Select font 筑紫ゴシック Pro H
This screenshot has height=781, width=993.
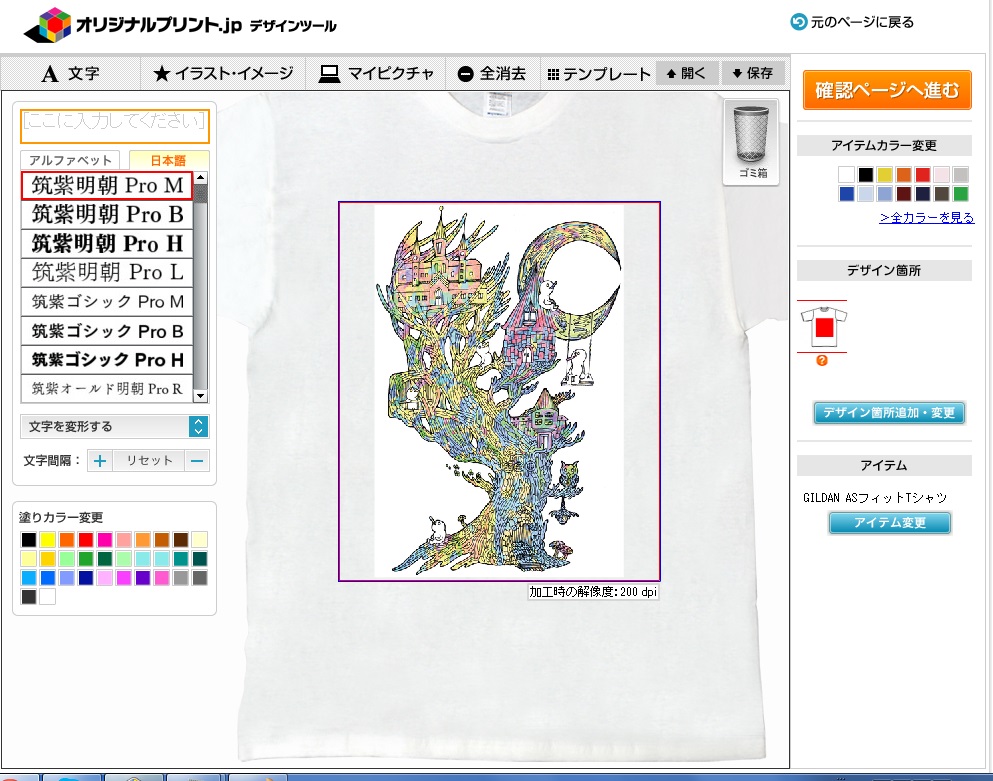click(x=107, y=360)
